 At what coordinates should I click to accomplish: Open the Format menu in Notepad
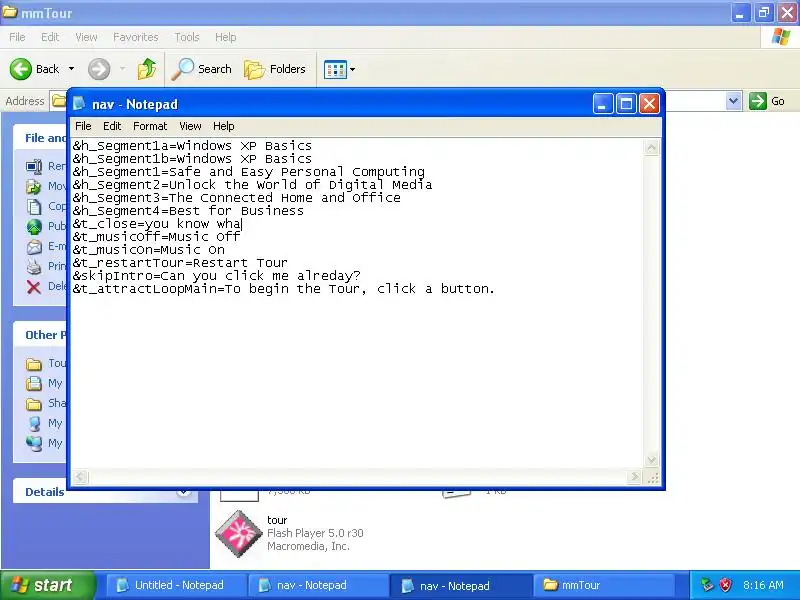click(150, 126)
